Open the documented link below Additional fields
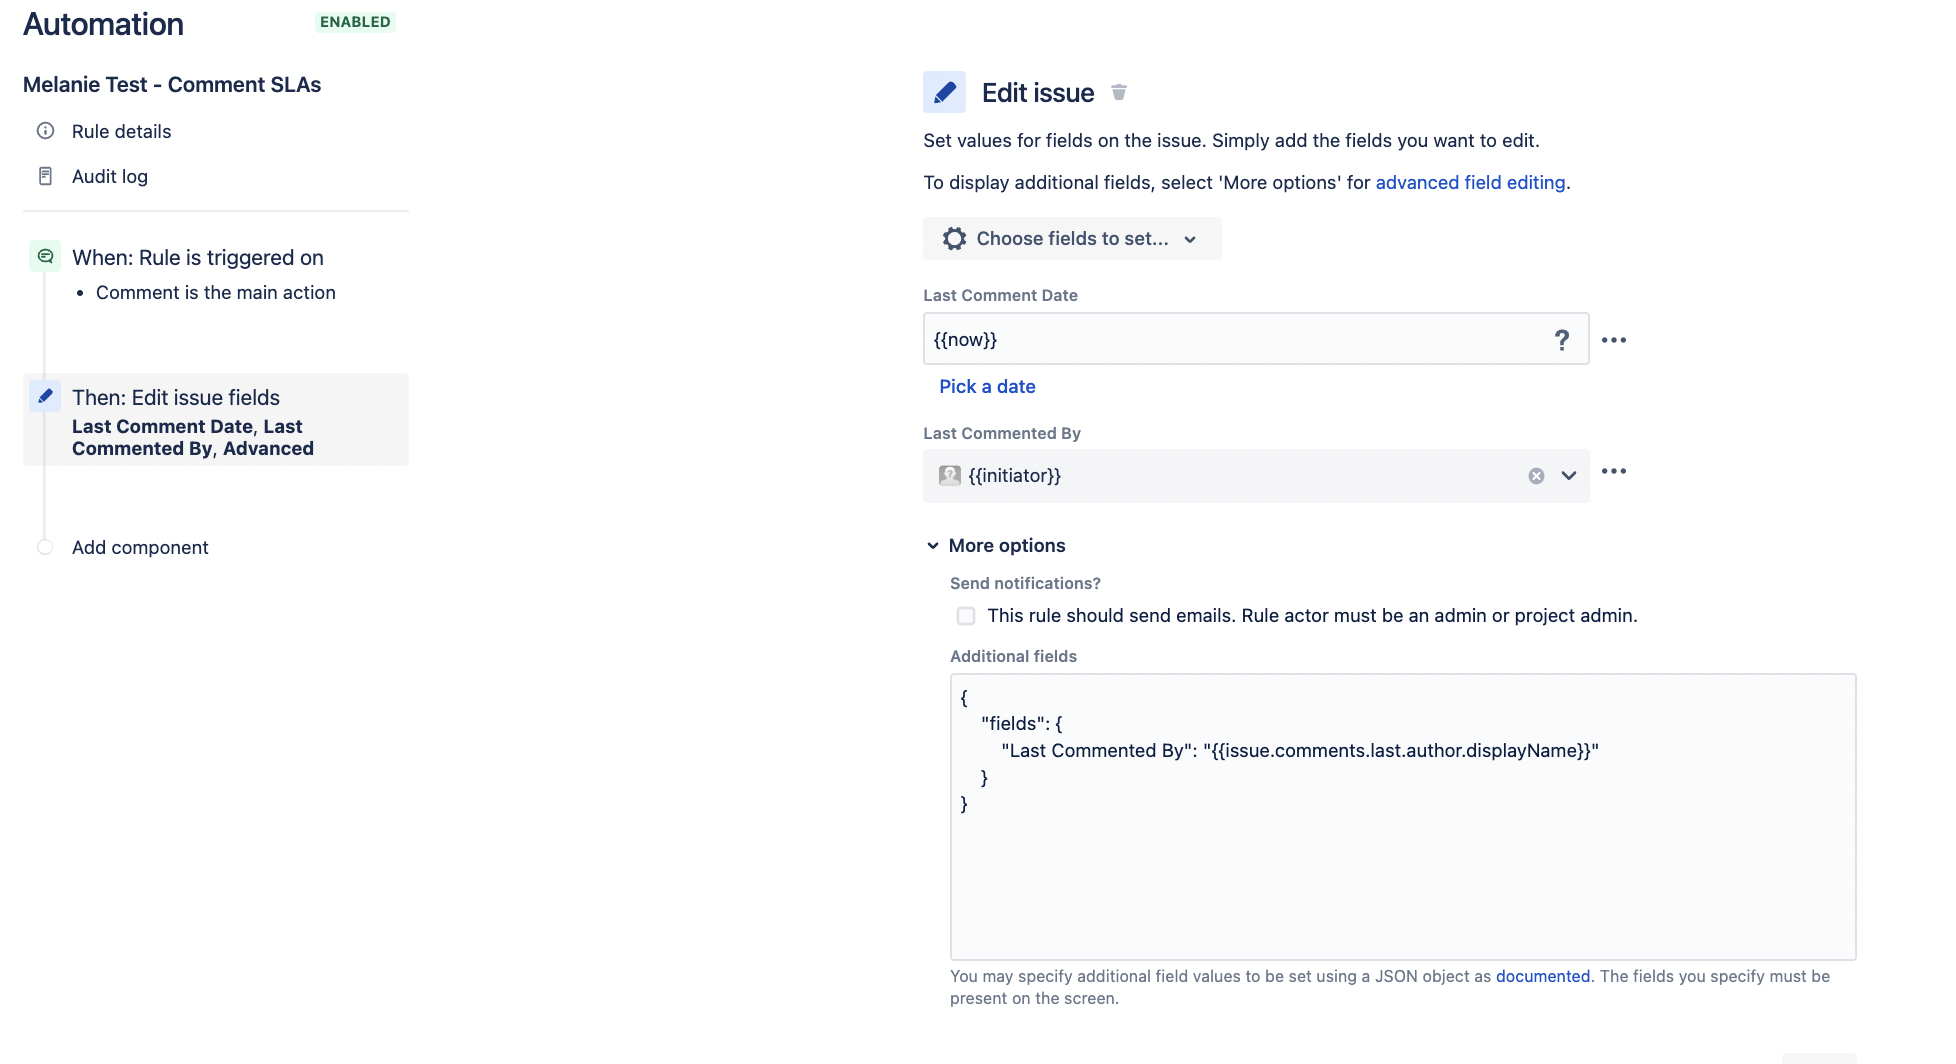Viewport: 1956px width, 1064px height. tap(1542, 976)
